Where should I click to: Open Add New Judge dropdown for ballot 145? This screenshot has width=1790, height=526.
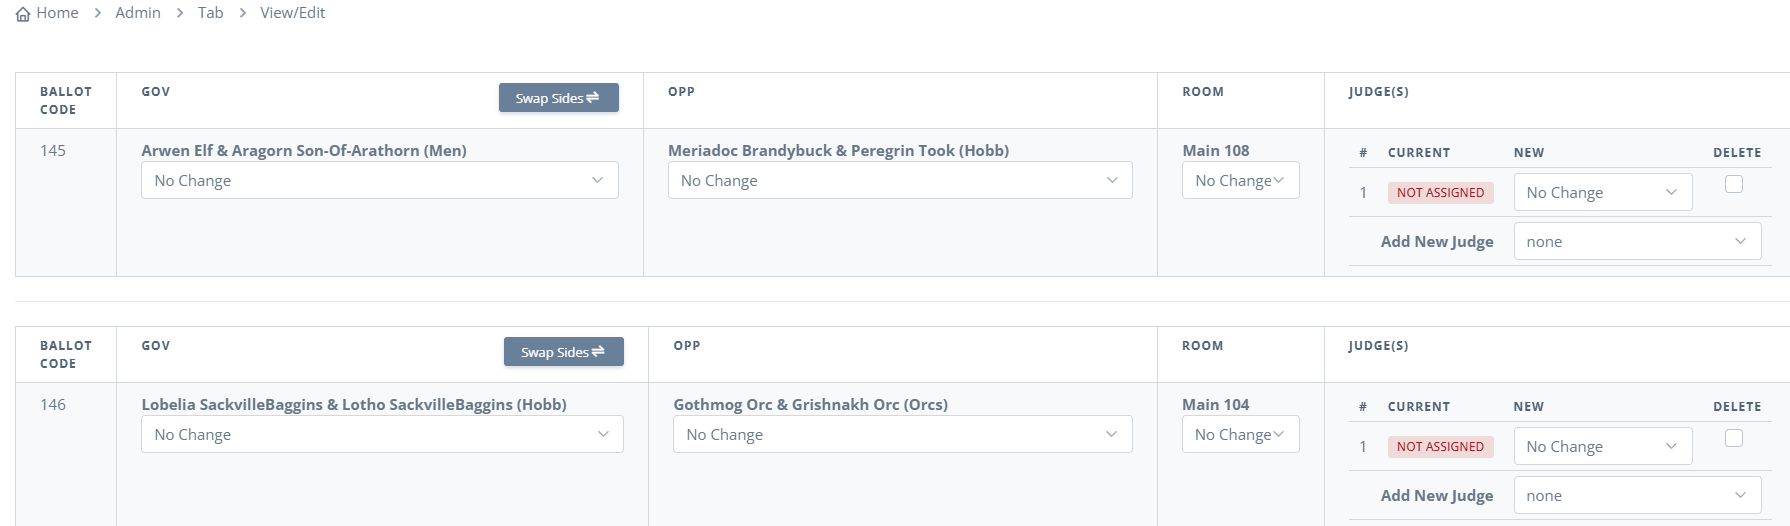[1637, 241]
